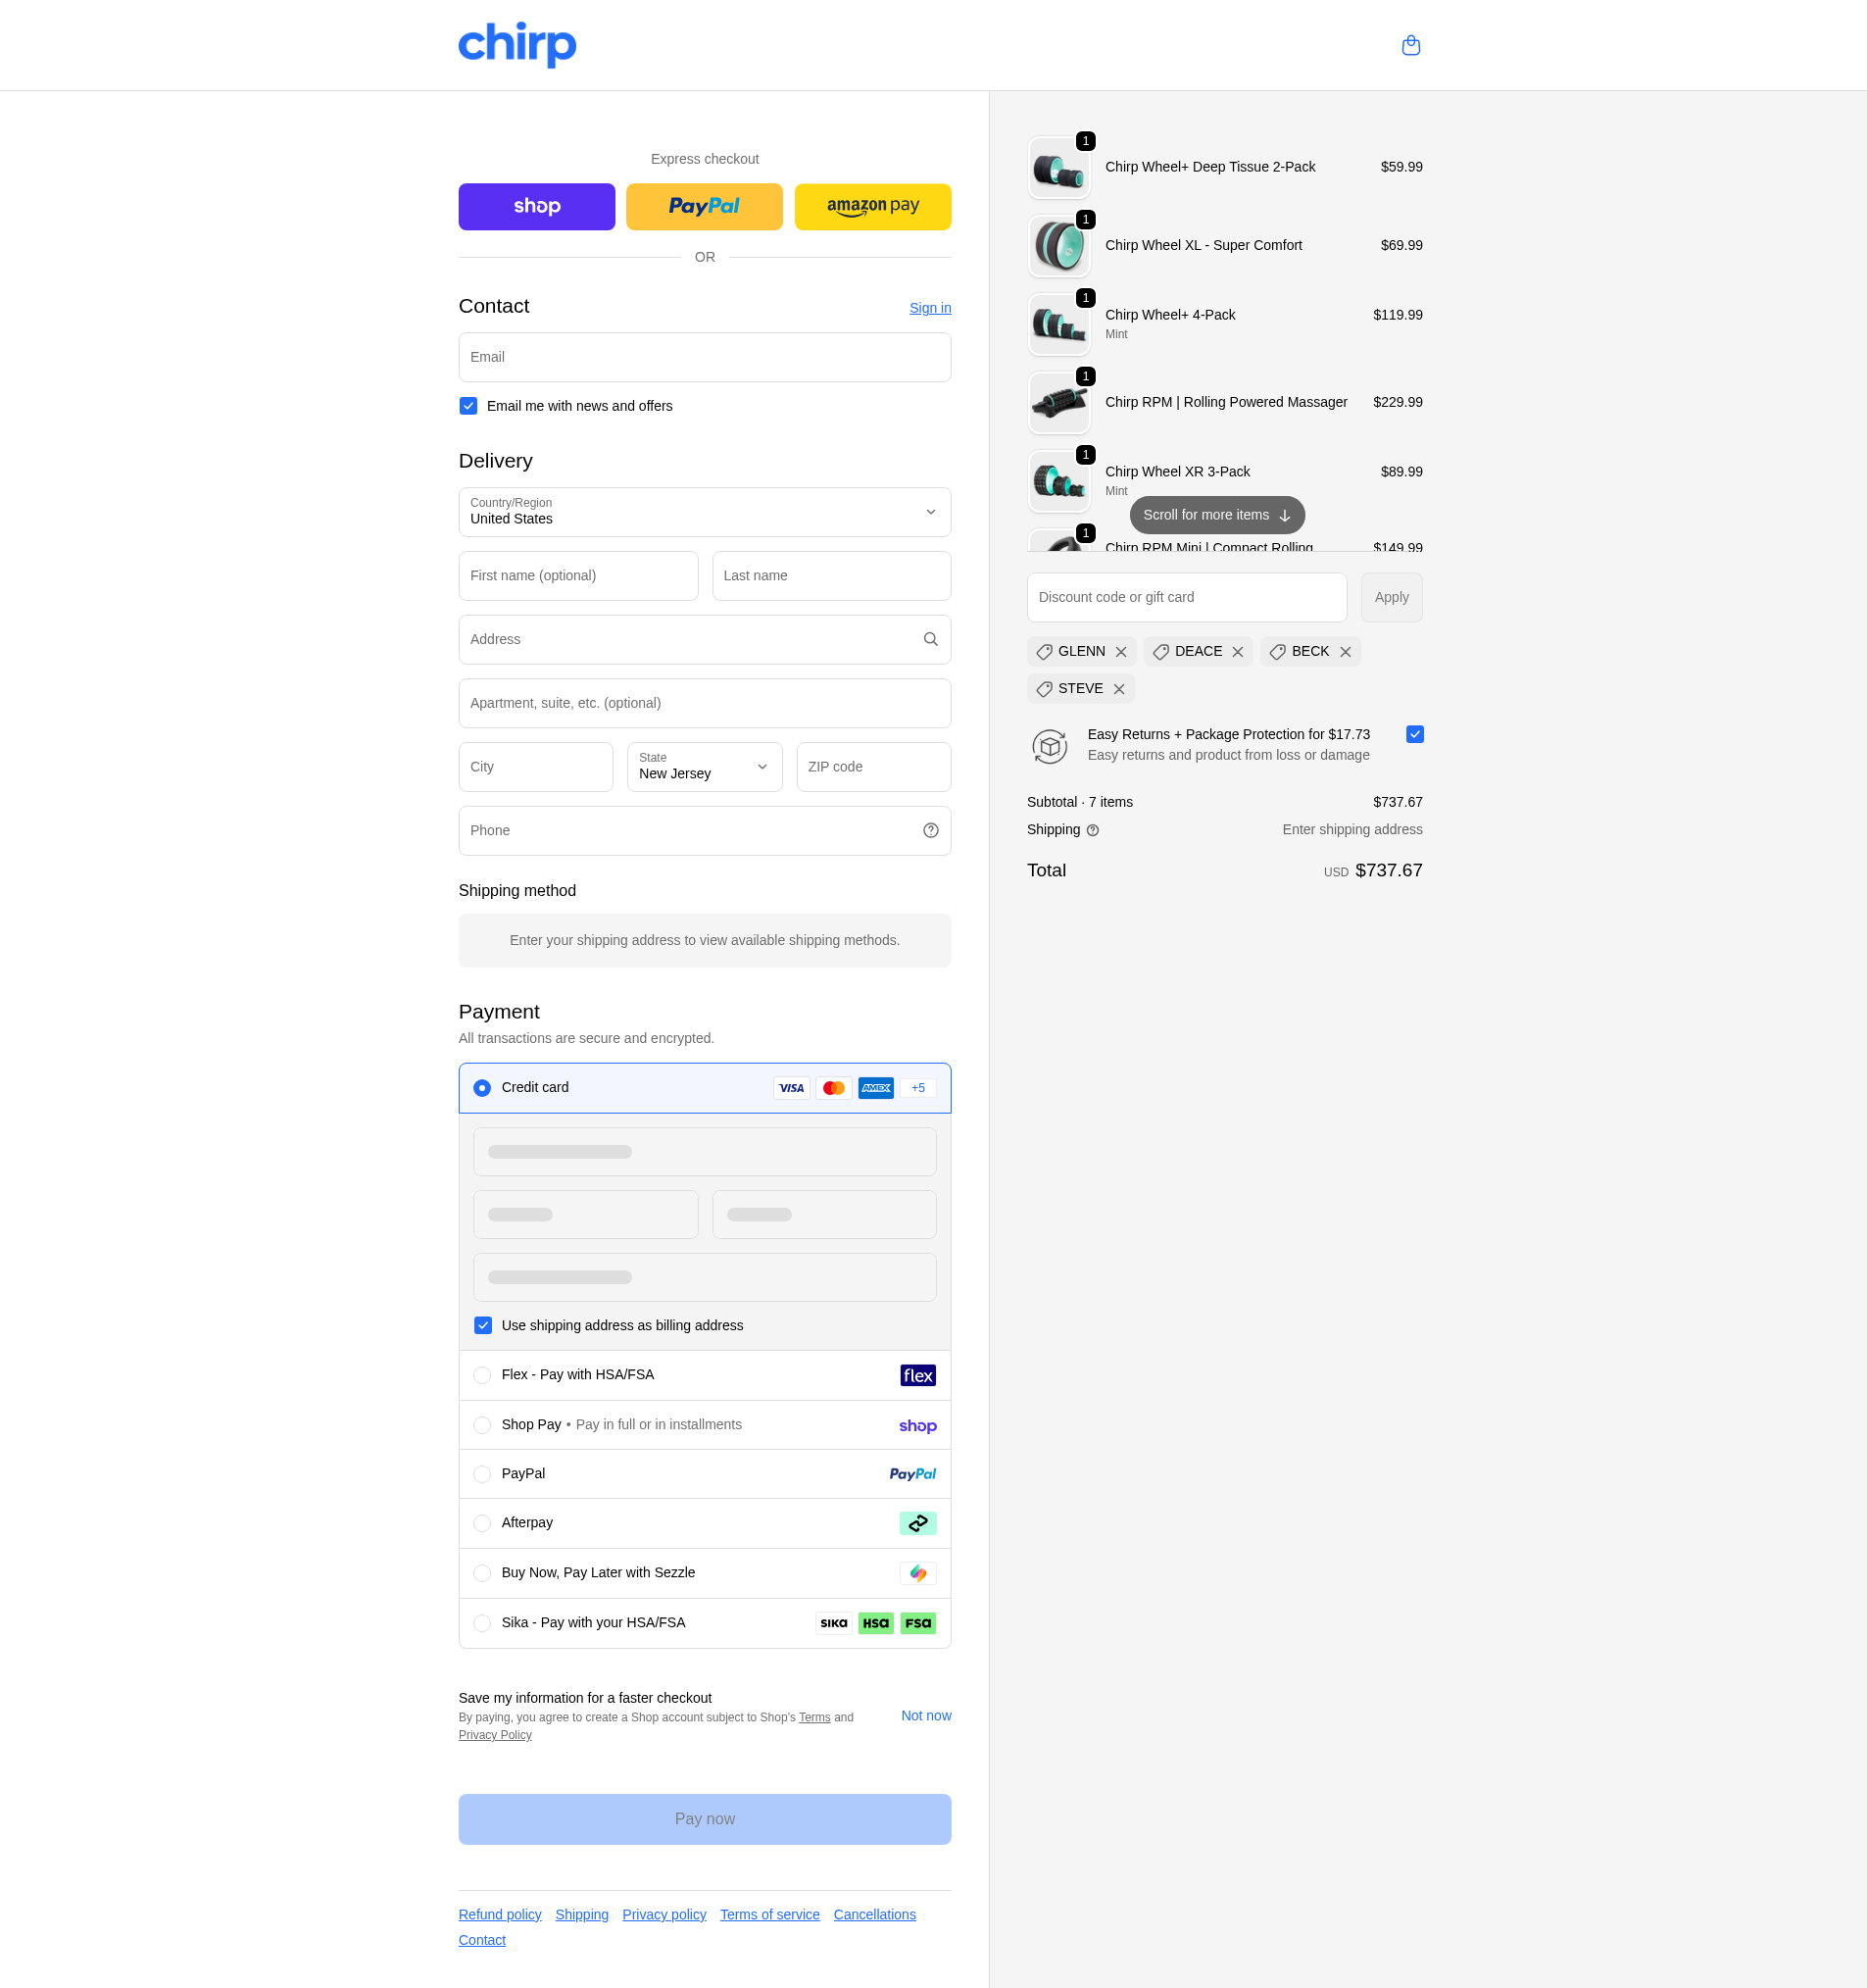The image size is (1867, 1988).
Task: Remove the DEACE discount code
Action: [1237, 652]
